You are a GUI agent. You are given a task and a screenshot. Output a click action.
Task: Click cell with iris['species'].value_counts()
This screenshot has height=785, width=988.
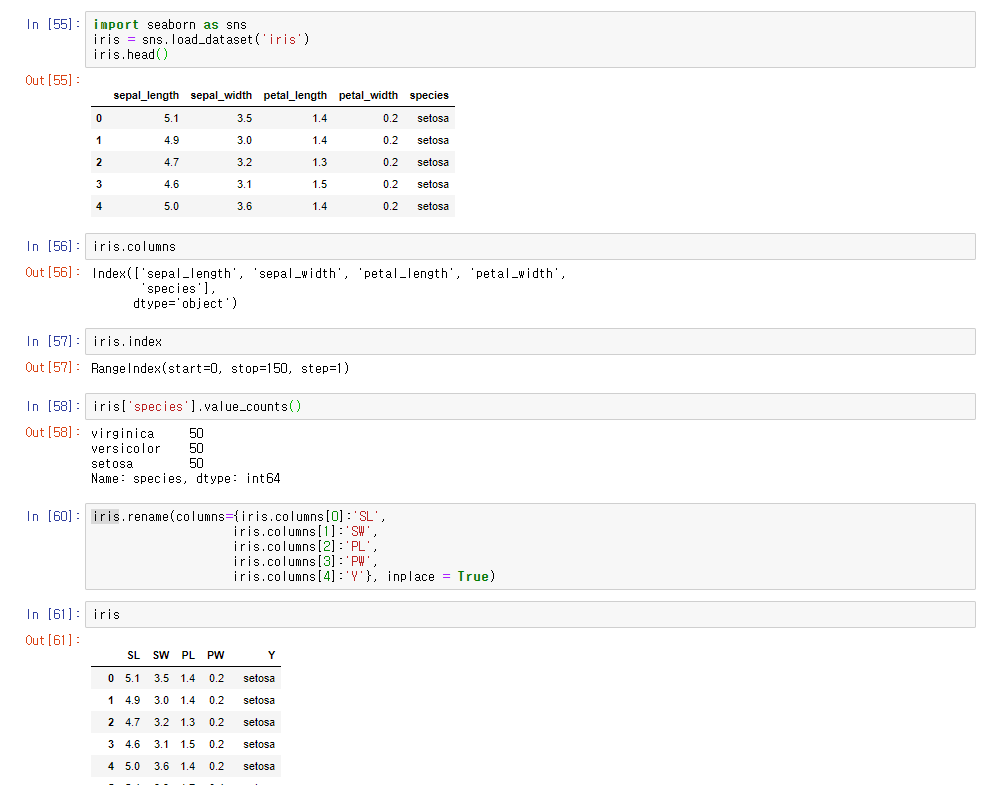[530, 406]
